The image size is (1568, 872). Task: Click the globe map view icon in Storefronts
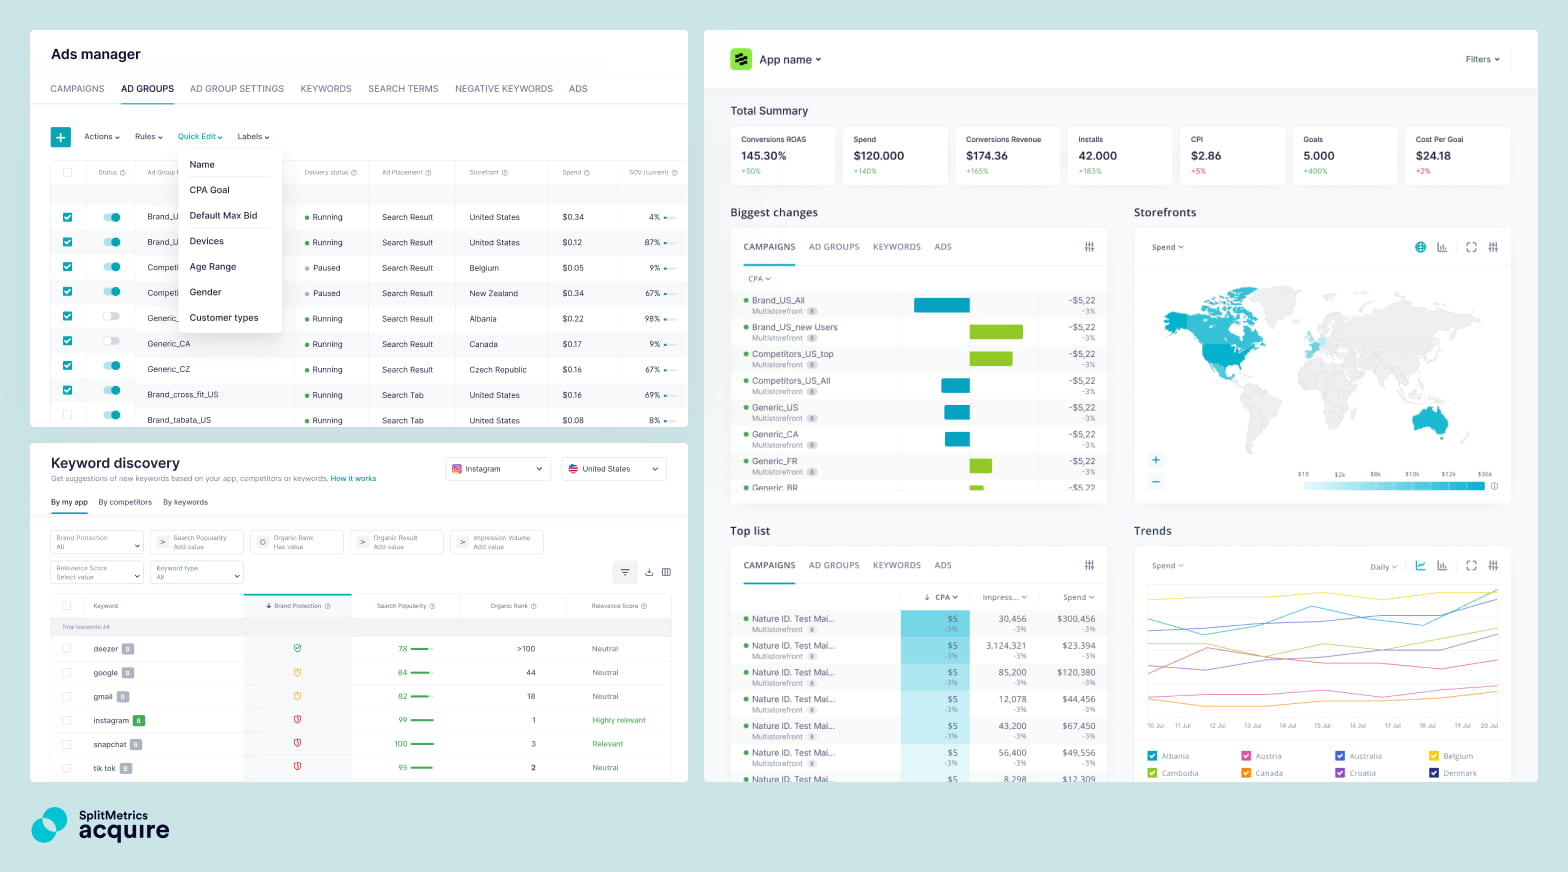point(1420,247)
